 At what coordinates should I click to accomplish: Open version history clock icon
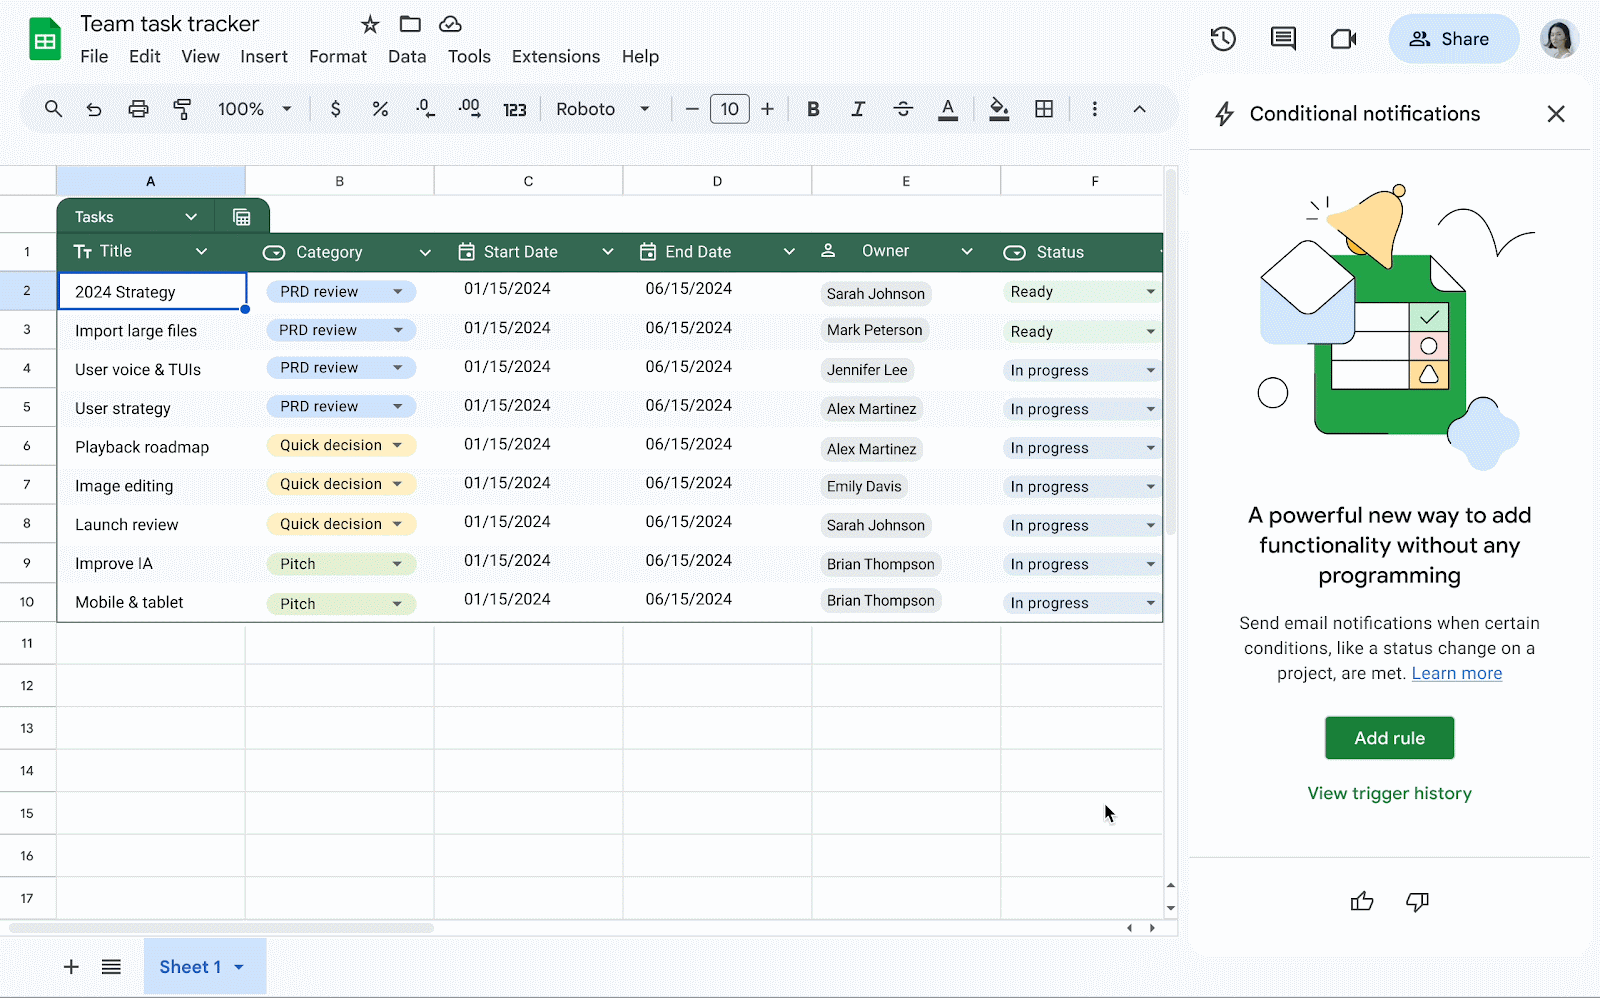1223,39
